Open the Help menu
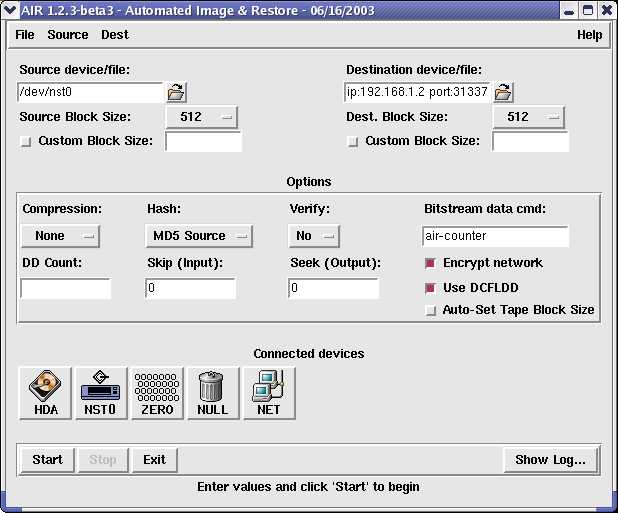618x513 pixels. (x=589, y=35)
